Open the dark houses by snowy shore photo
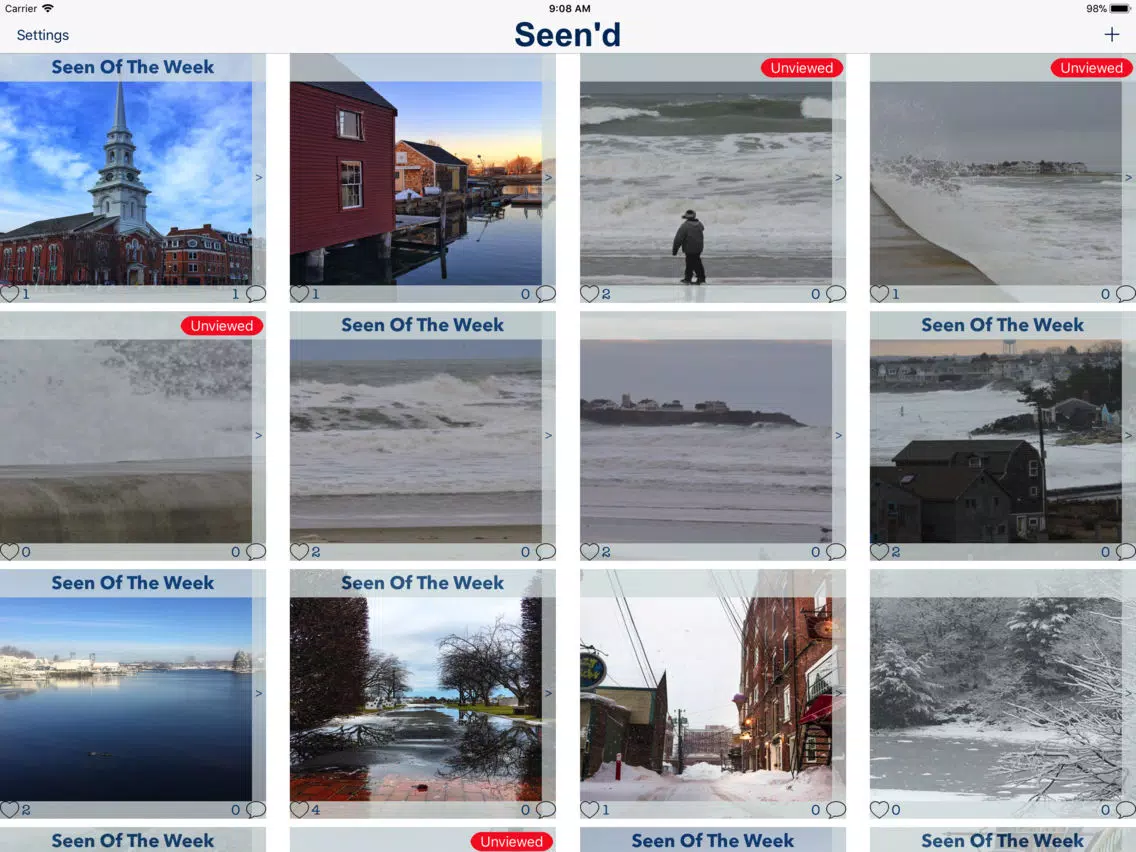This screenshot has height=852, width=1136. pos(995,440)
